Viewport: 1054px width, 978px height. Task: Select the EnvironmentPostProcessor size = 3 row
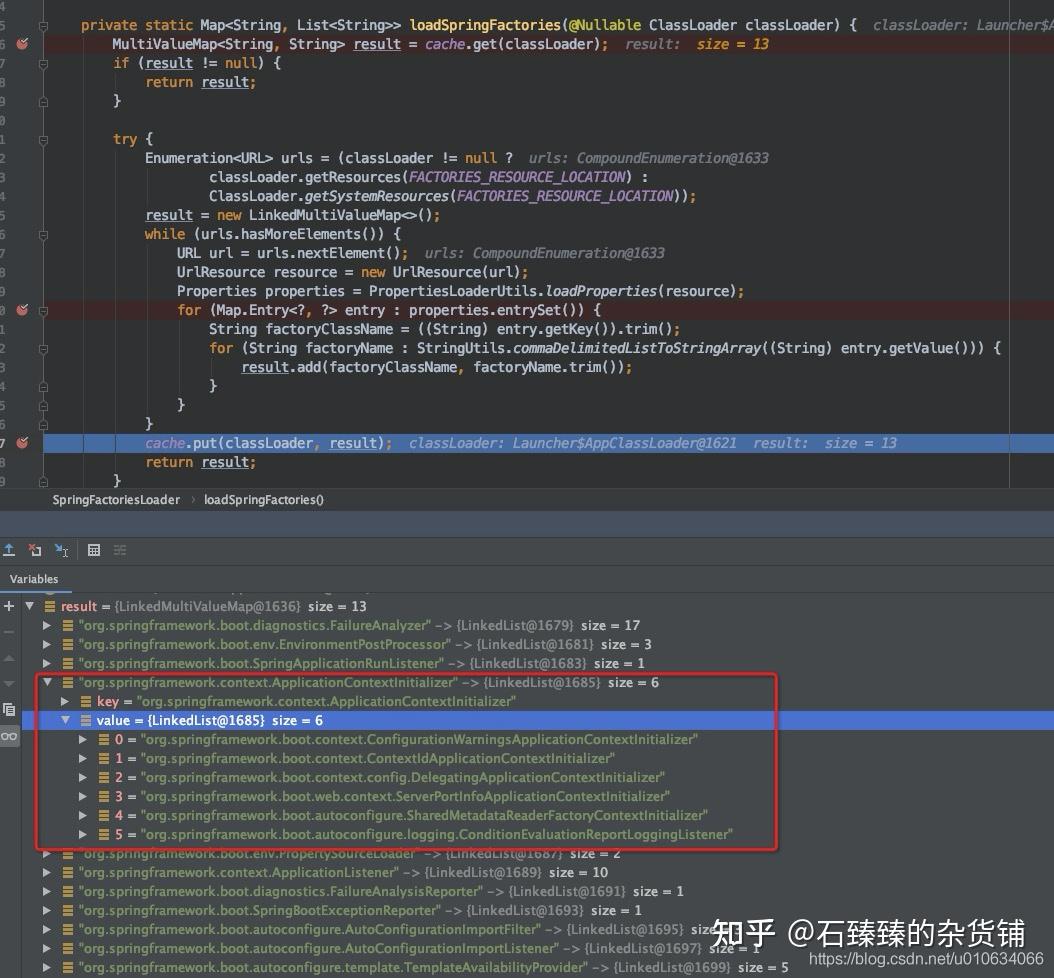click(538, 644)
